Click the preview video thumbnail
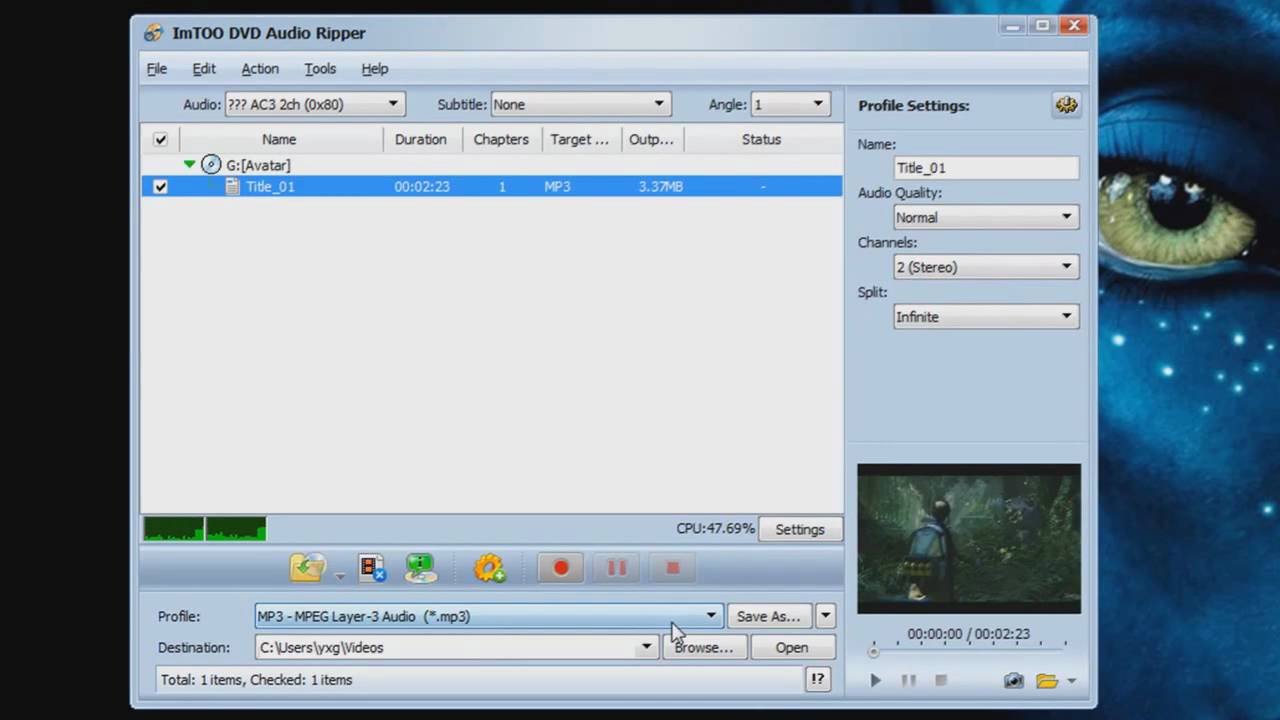1280x720 pixels. coord(969,538)
